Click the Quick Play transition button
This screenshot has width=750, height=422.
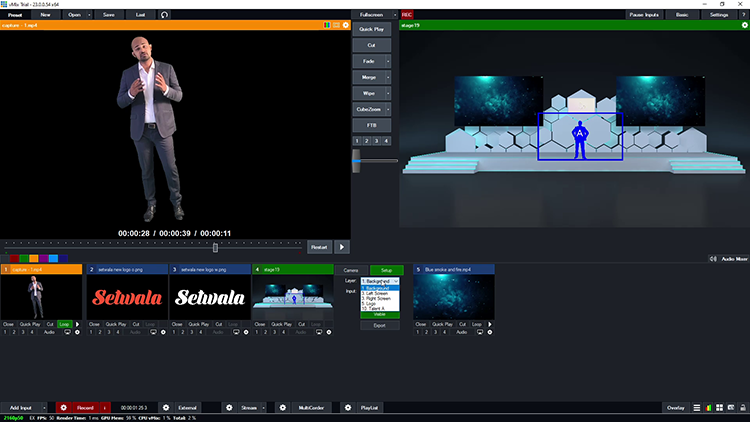pyautogui.click(x=371, y=29)
